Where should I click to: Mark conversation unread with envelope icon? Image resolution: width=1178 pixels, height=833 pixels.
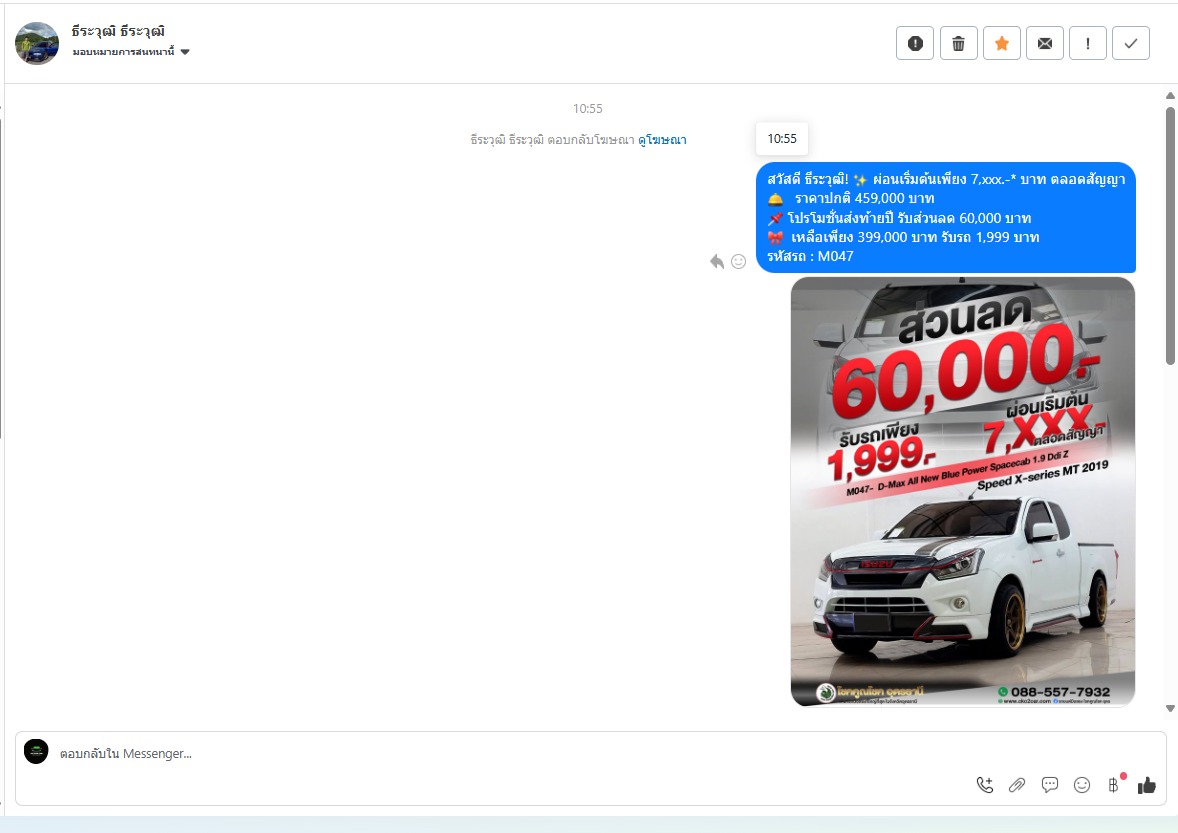click(1044, 43)
